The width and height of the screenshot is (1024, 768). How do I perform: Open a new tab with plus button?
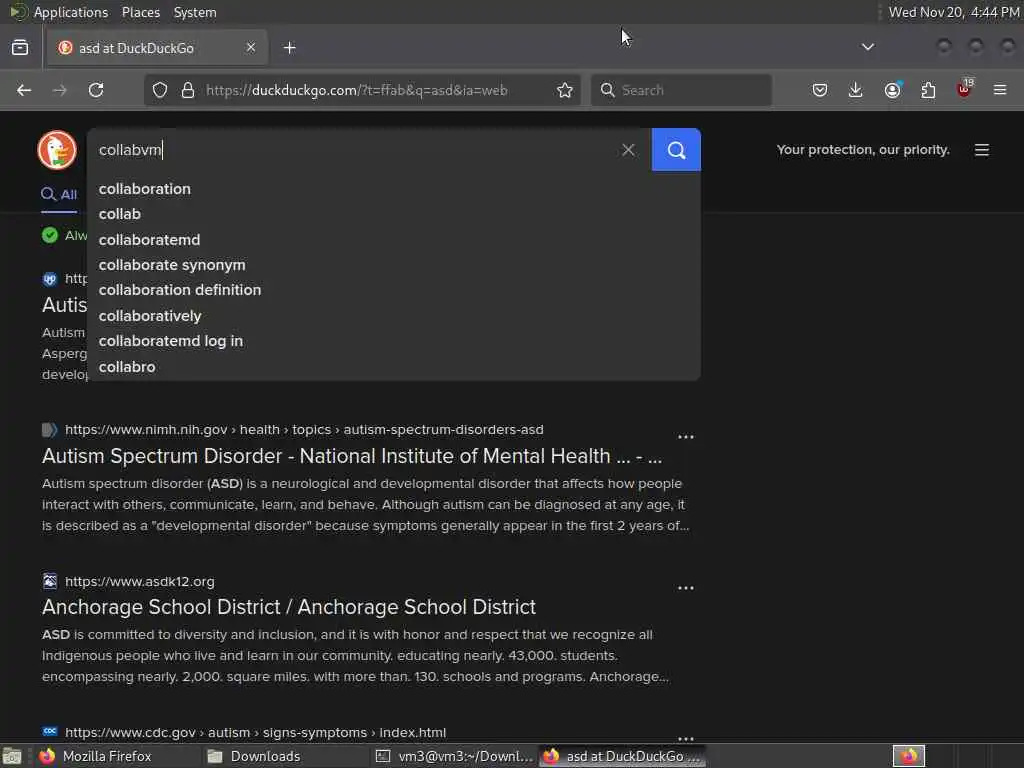tap(290, 48)
